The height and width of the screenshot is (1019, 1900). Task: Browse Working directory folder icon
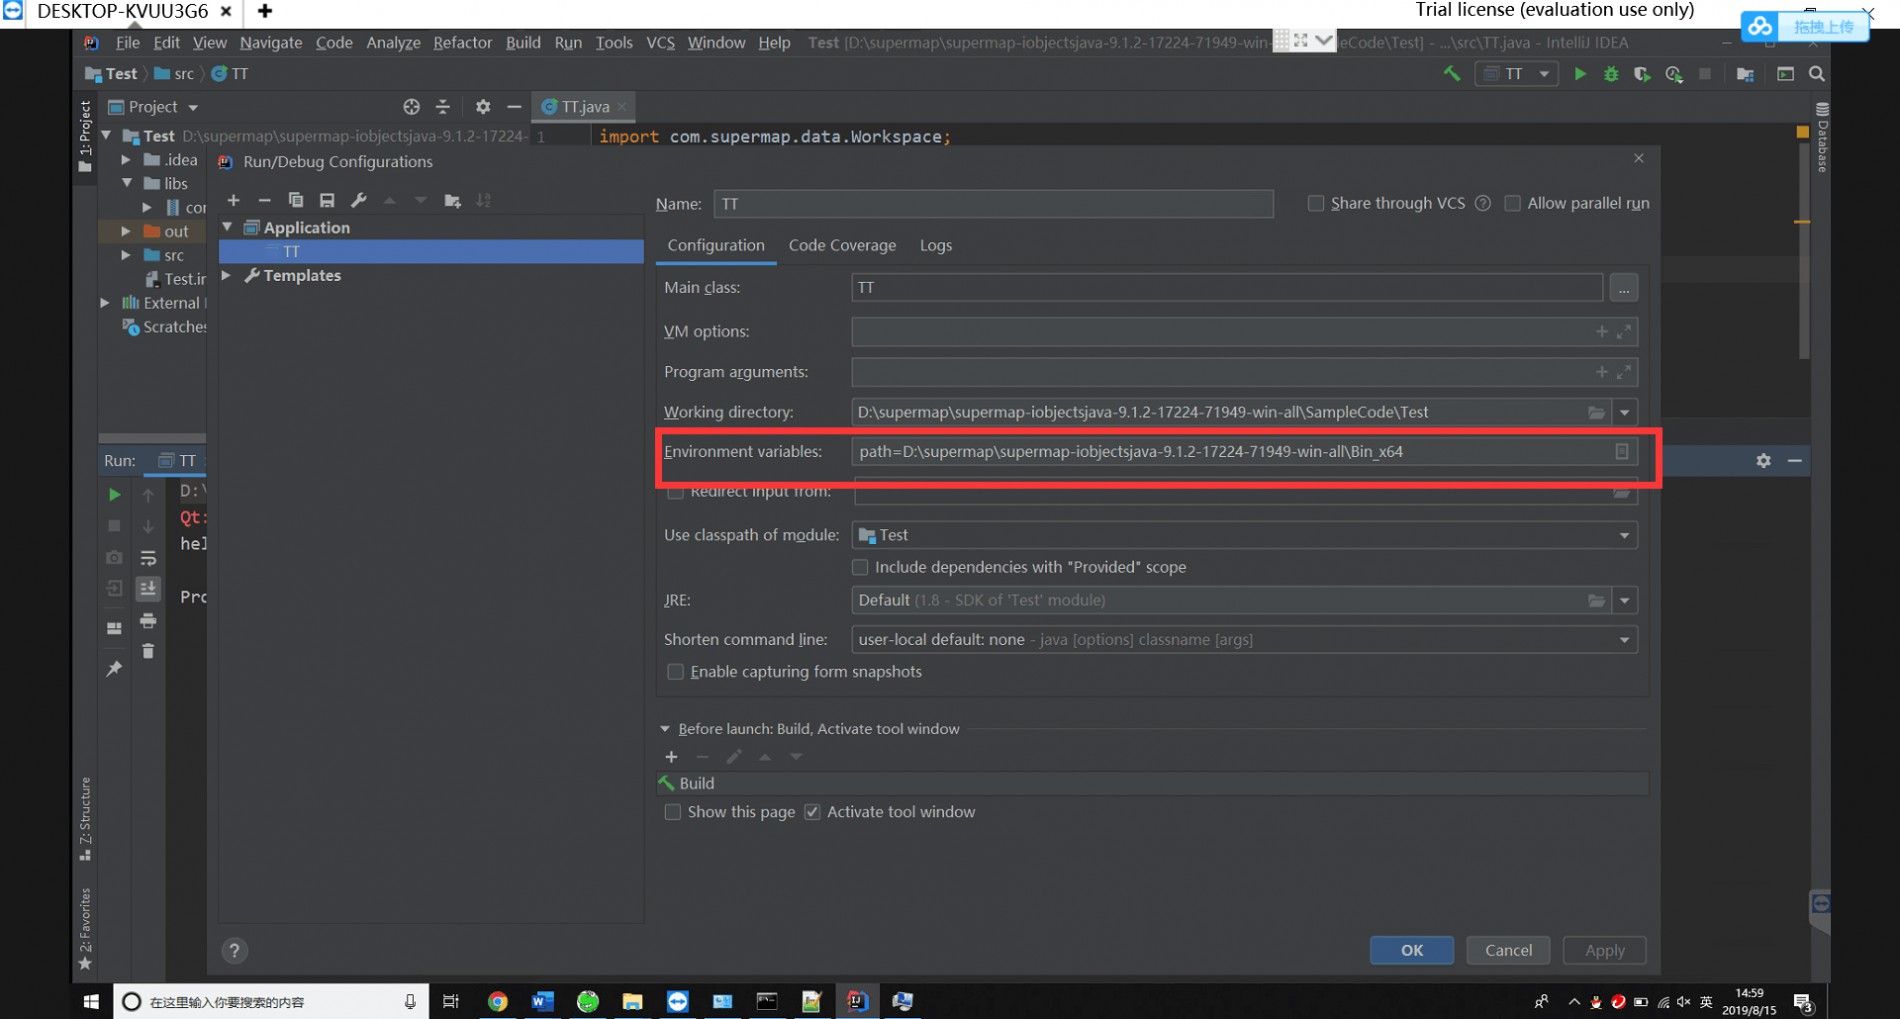[1596, 412]
